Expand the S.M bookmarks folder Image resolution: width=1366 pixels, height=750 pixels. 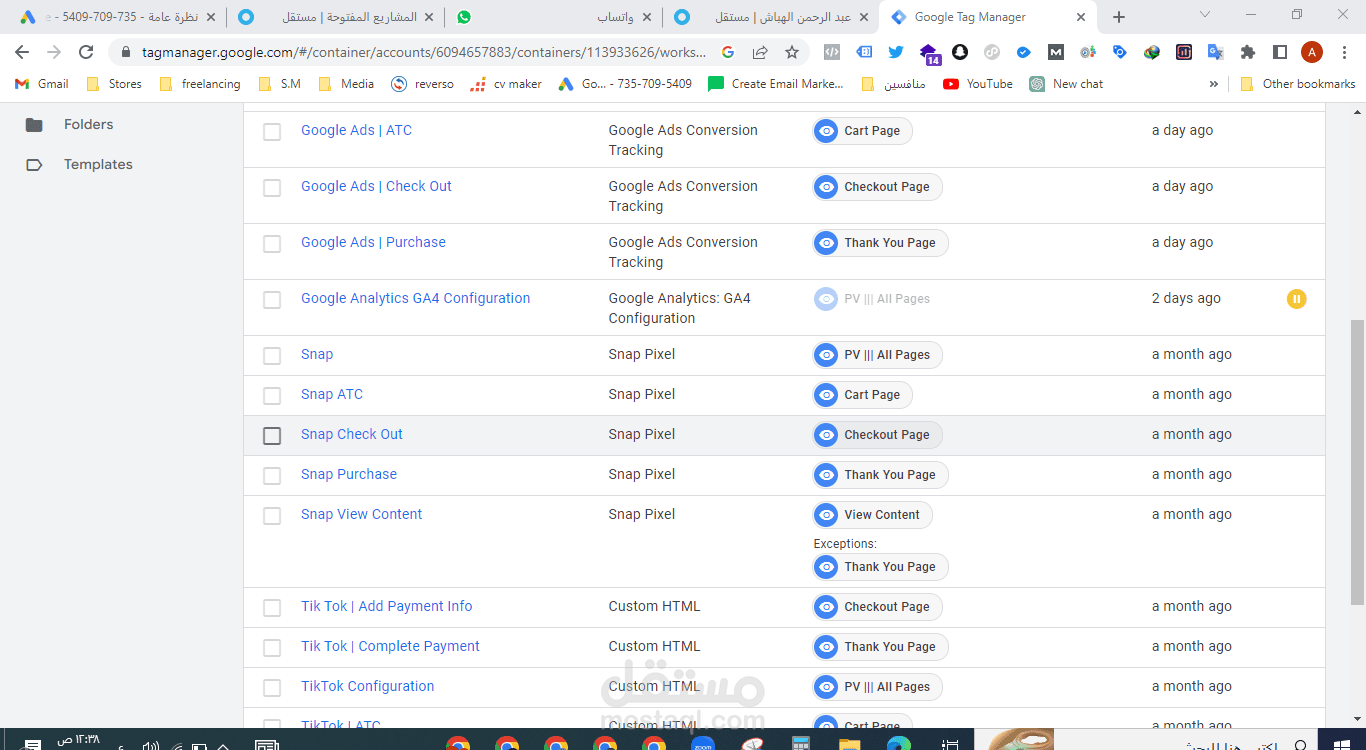click(x=279, y=84)
